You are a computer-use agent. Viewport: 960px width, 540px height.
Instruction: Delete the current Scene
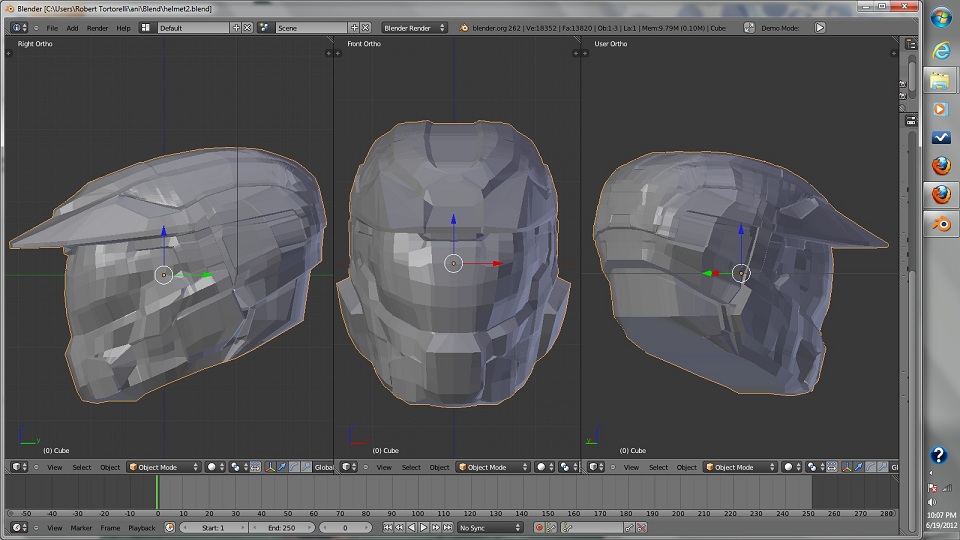pyautogui.click(x=366, y=28)
